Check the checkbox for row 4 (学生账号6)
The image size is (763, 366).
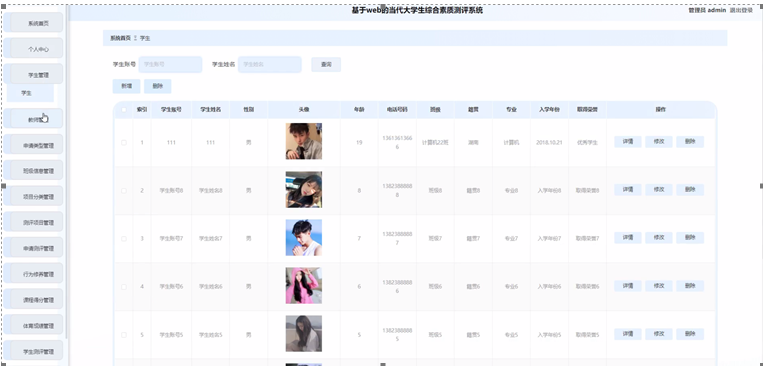pyautogui.click(x=124, y=287)
